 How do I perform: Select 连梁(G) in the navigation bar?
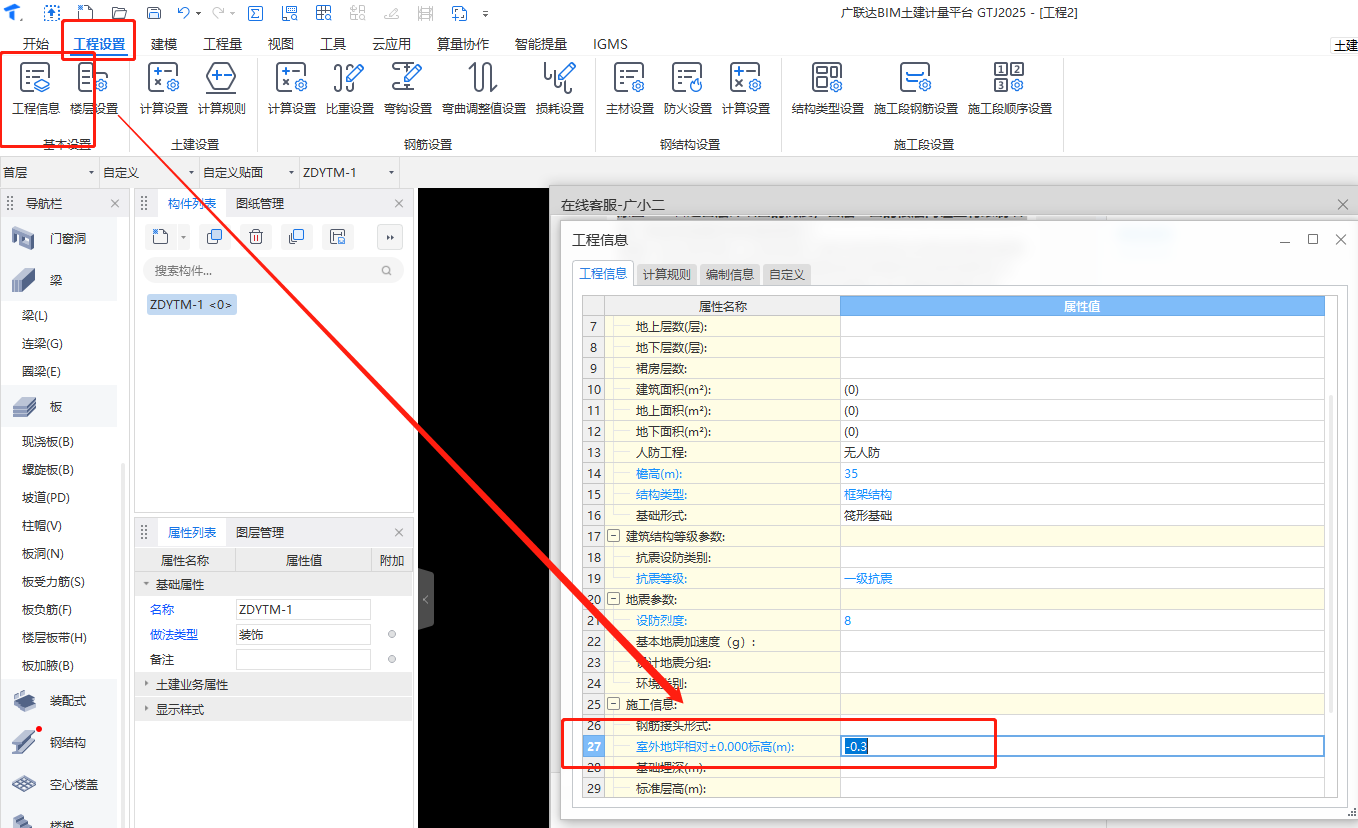pos(42,343)
